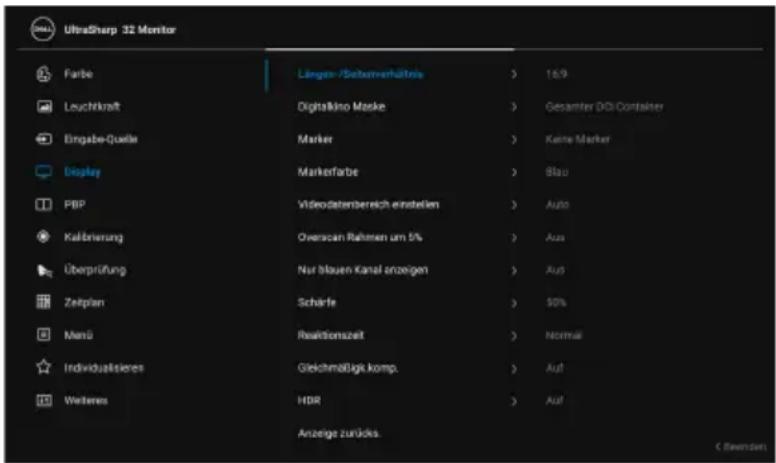Select the Farbe palette icon
The width and height of the screenshot is (776, 463).
click(44, 74)
